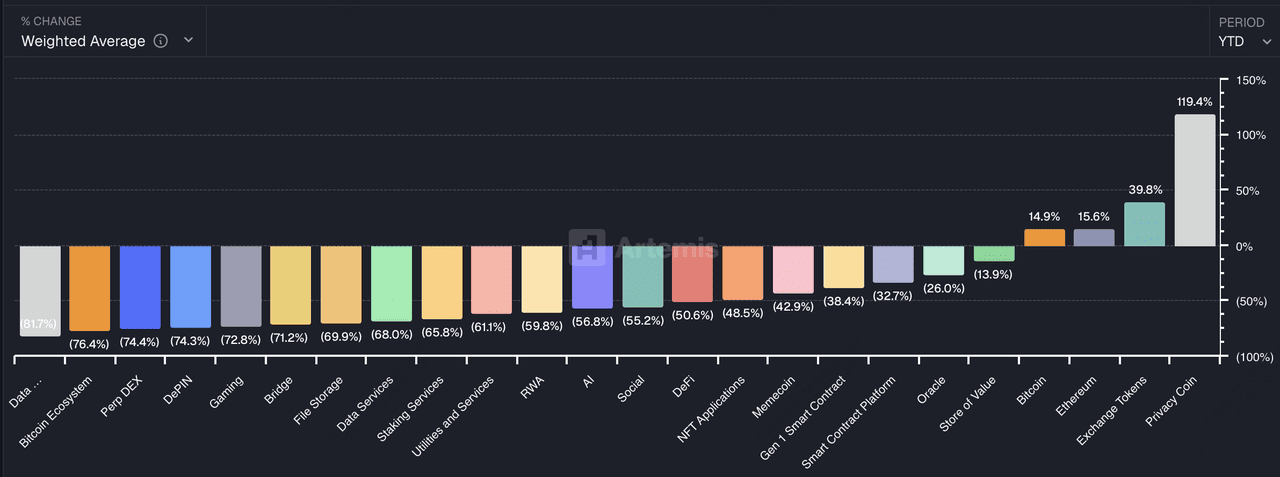Click the info icon beside Weighted Average
The image size is (1280, 477).
point(161,41)
